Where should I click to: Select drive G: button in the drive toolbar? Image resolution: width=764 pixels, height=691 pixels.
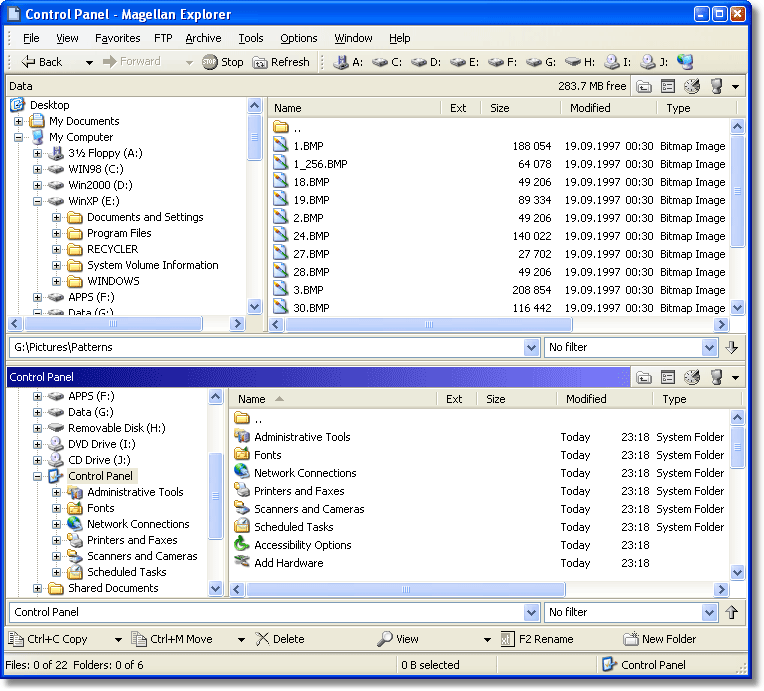point(541,62)
